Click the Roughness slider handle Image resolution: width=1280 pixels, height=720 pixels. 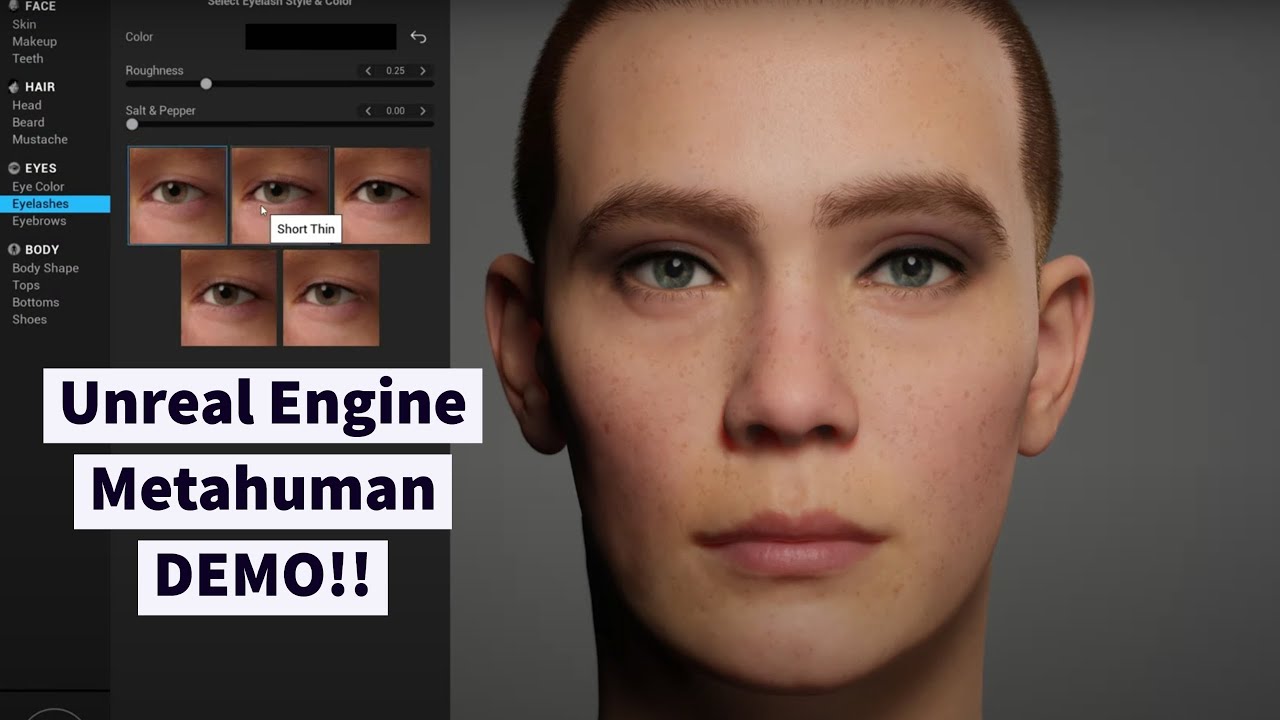tap(206, 84)
